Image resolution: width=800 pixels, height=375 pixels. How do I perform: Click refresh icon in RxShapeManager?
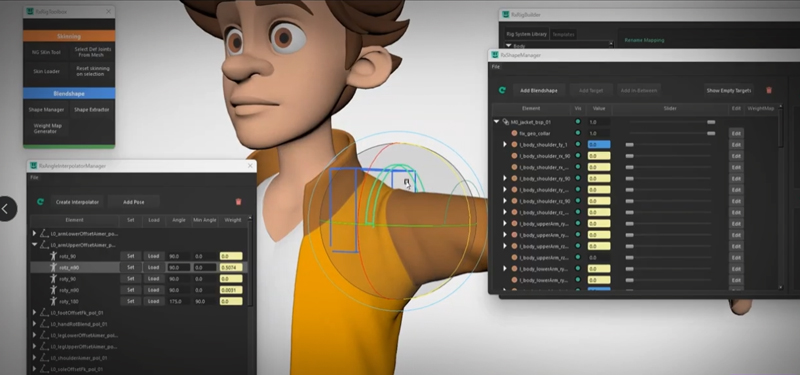pos(502,90)
